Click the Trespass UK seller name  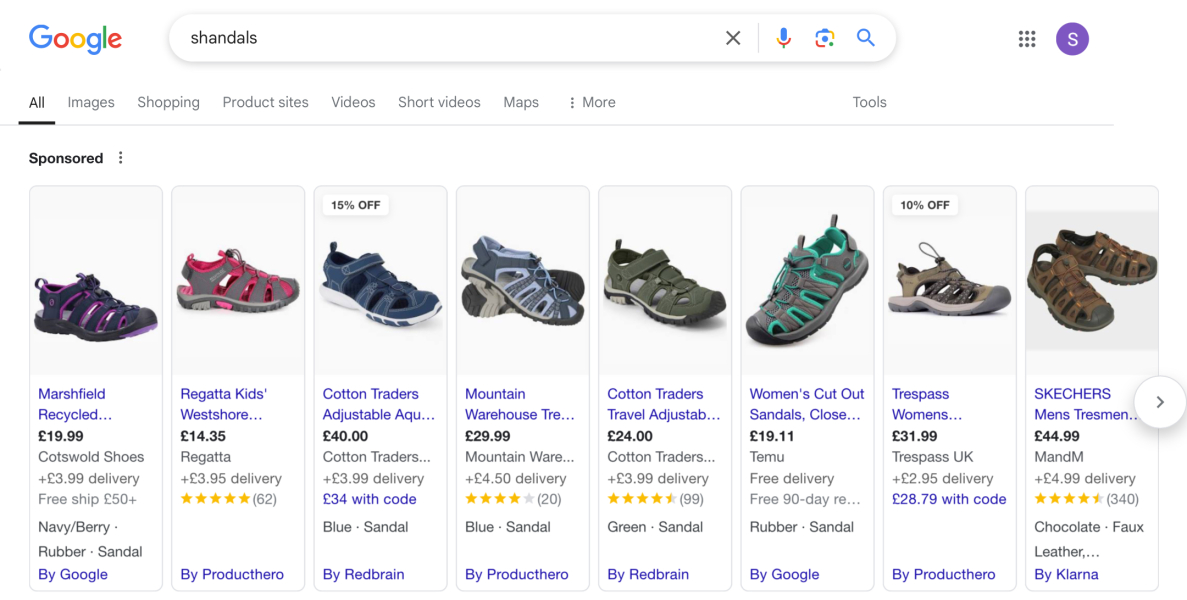tap(933, 457)
